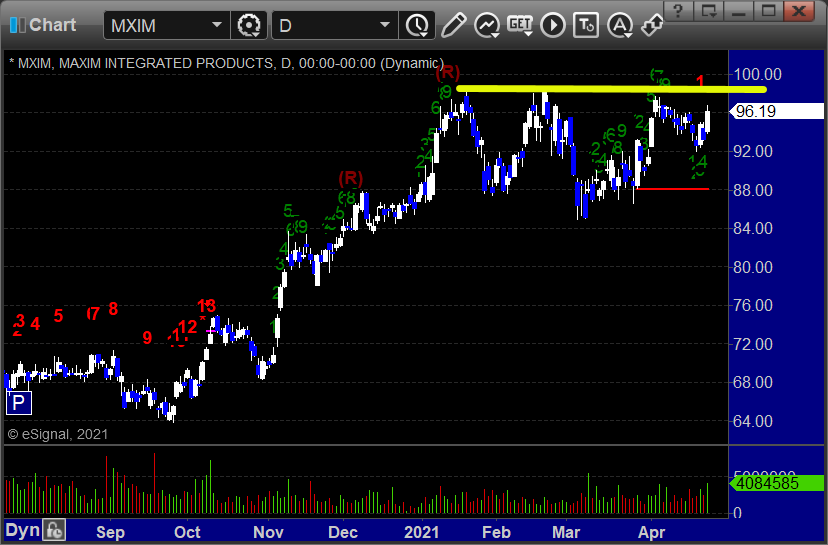The image size is (828, 545).
Task: Select the pencil drawing tool
Action: pos(453,25)
